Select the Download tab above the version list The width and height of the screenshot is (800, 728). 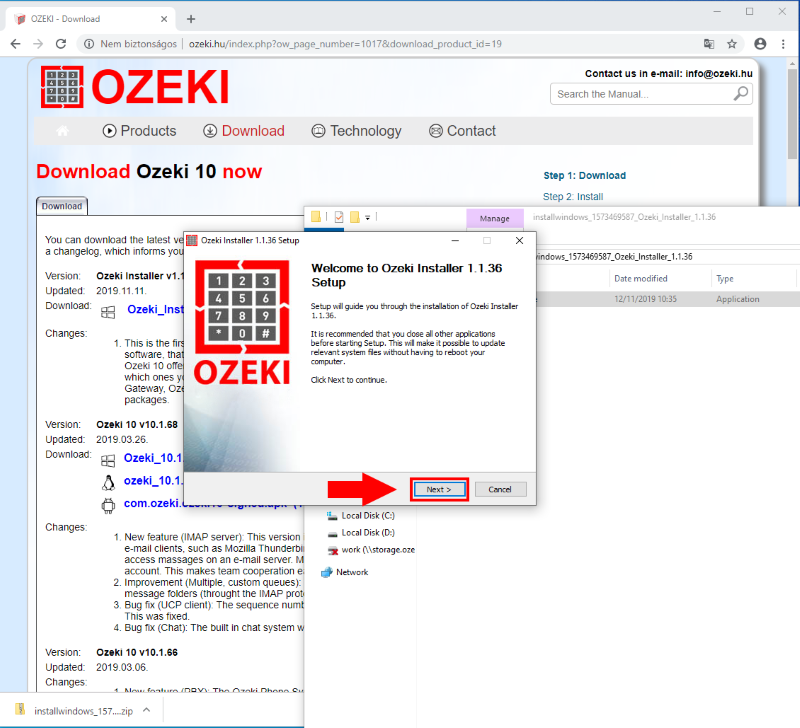coord(62,206)
